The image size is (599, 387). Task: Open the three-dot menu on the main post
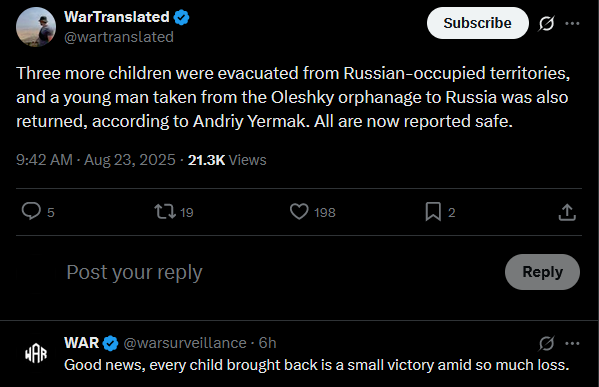pyautogui.click(x=572, y=23)
